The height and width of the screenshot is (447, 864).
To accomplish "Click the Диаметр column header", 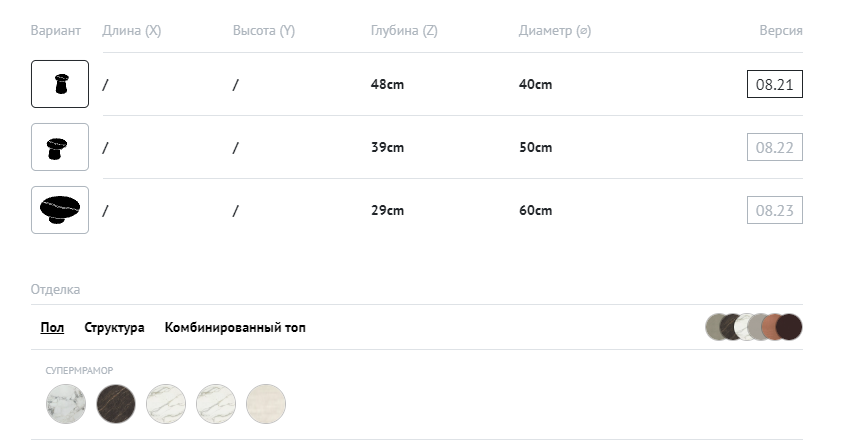I will click(555, 31).
